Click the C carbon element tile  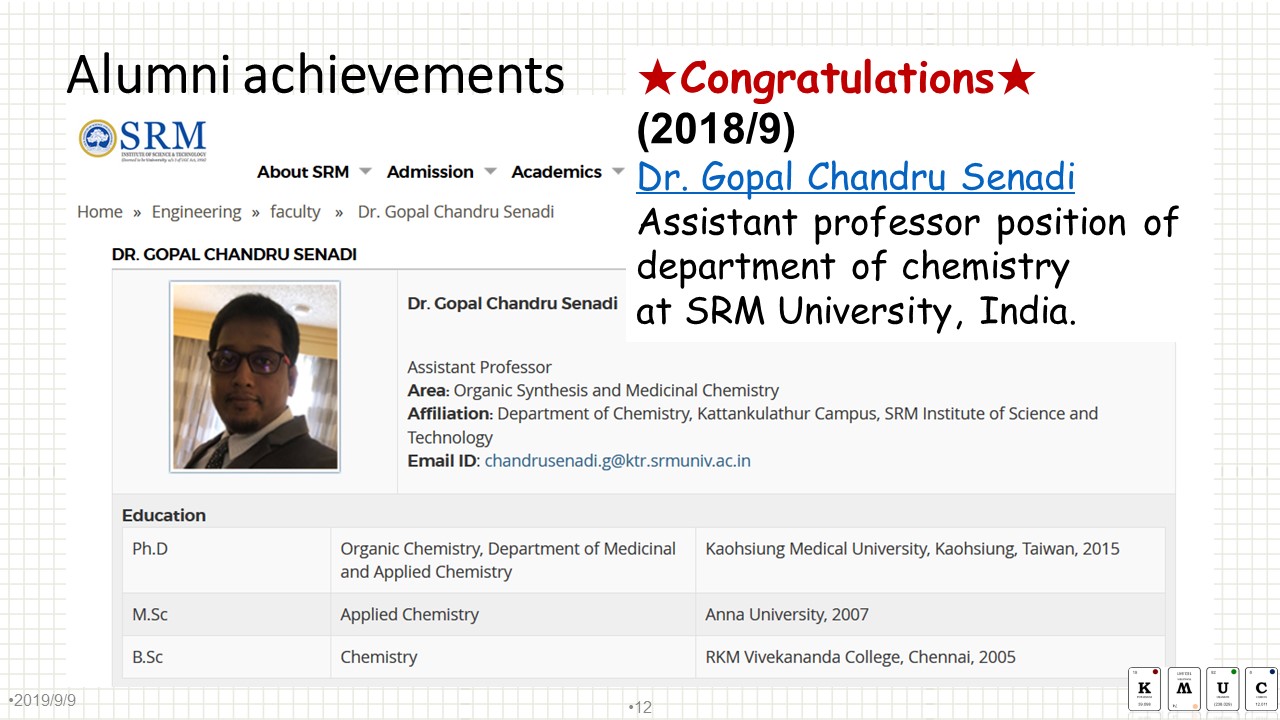1262,689
